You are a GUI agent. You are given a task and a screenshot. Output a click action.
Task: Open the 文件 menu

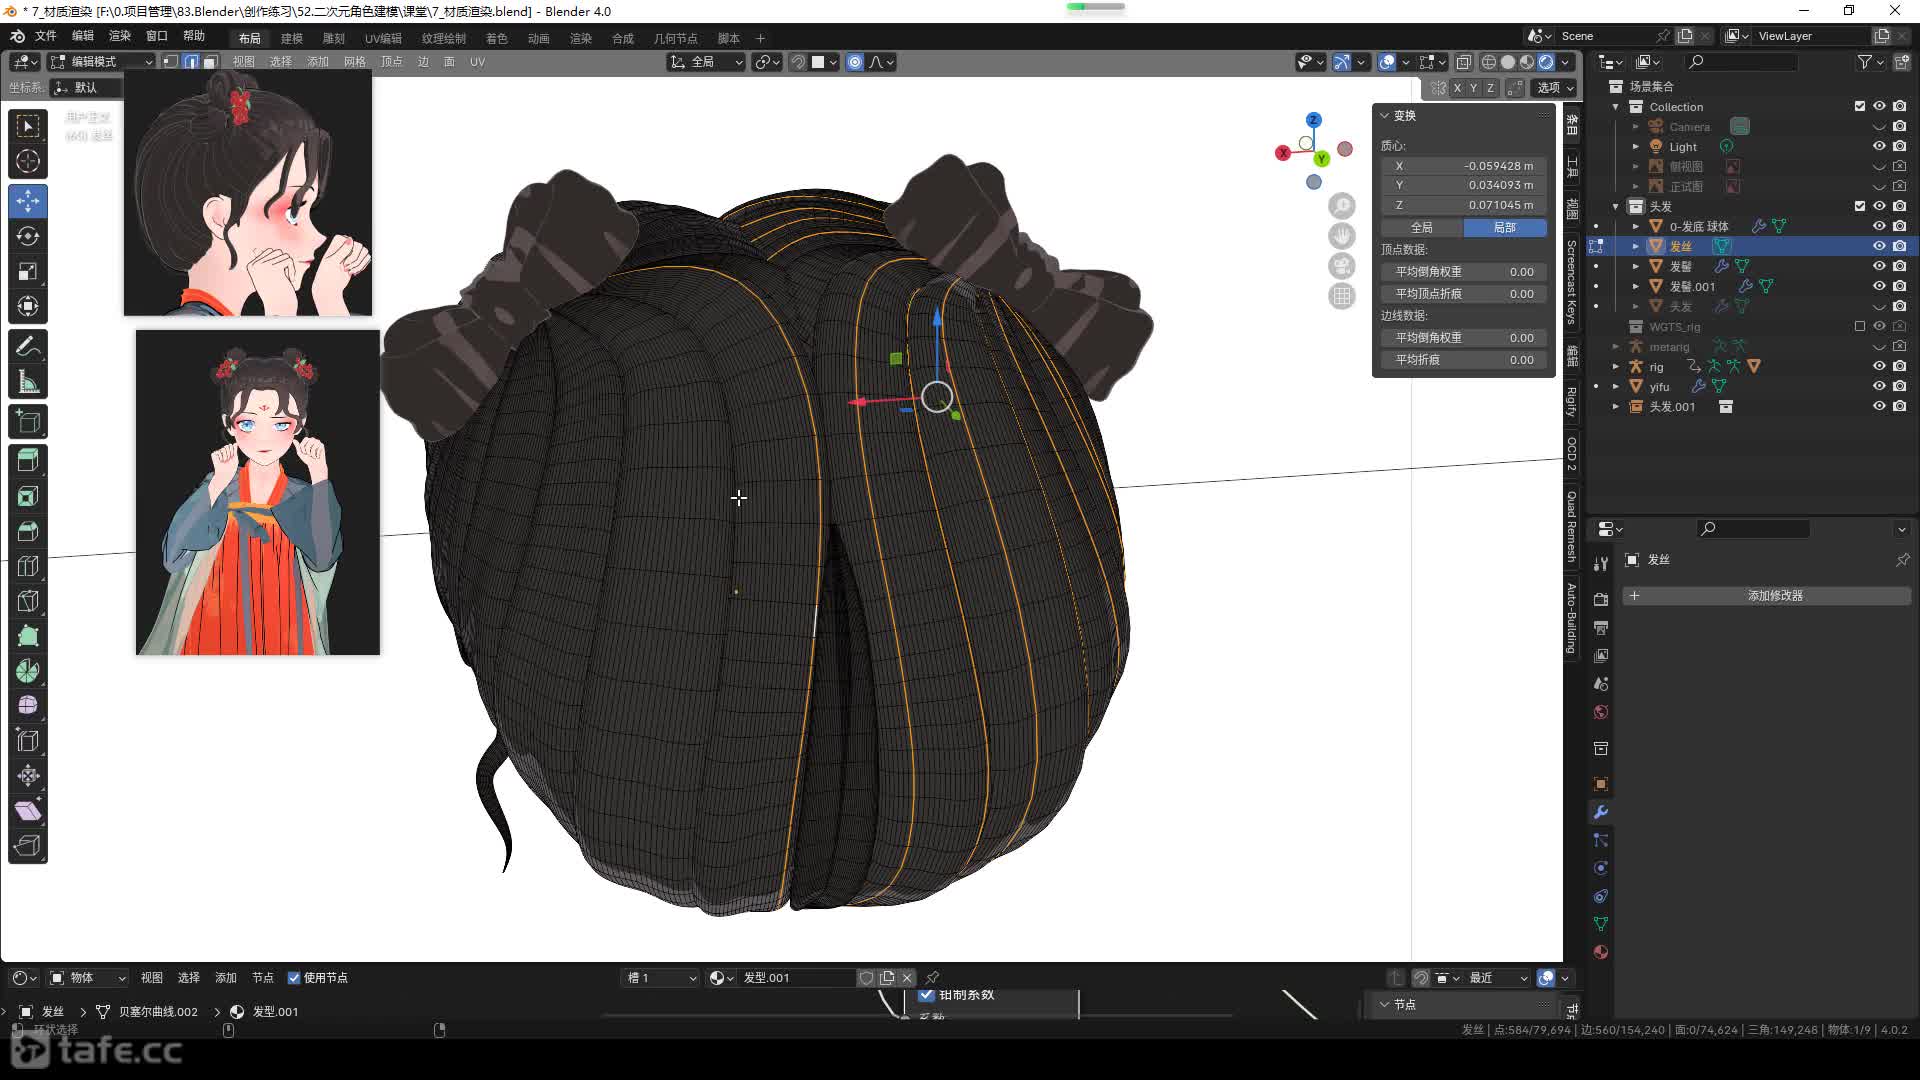pyautogui.click(x=46, y=36)
